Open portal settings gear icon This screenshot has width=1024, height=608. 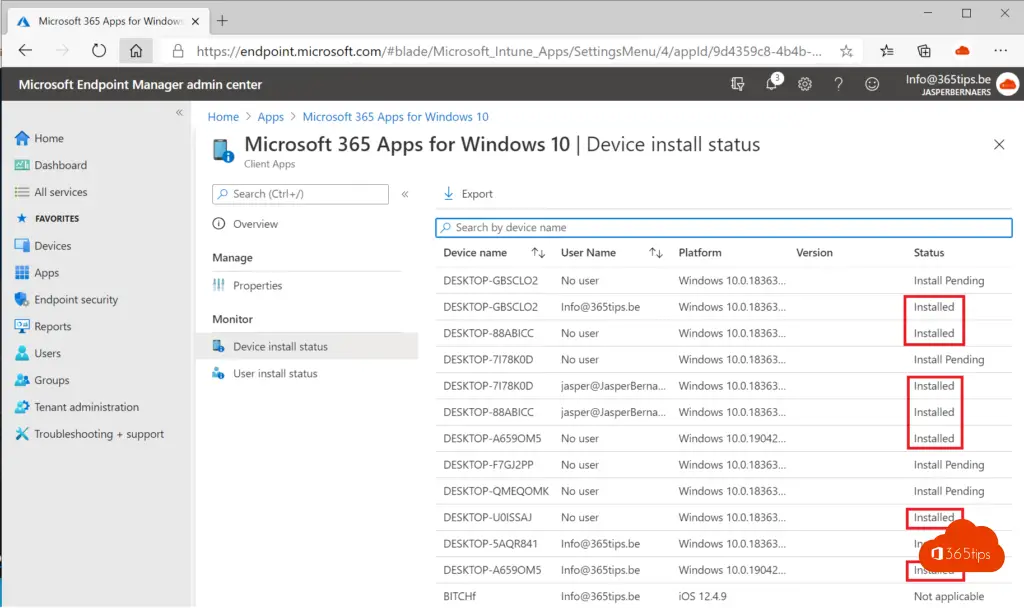(805, 84)
